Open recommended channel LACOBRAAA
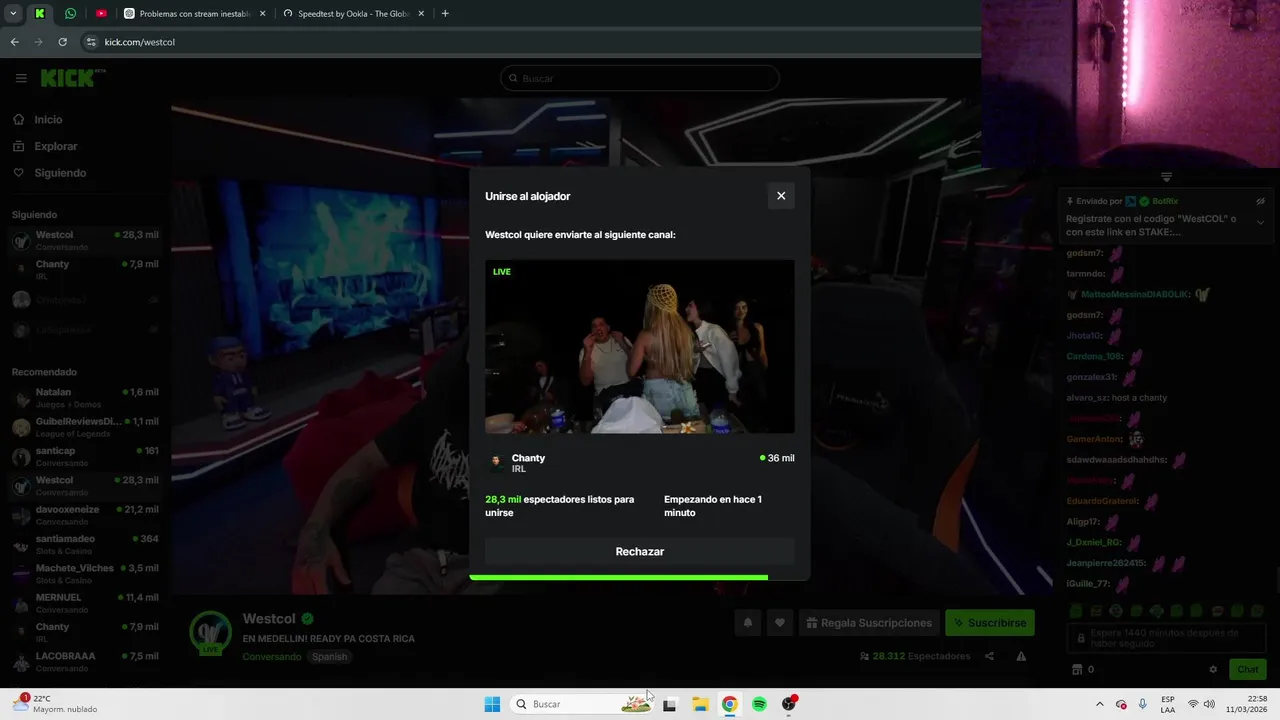The image size is (1280, 720). (85, 662)
